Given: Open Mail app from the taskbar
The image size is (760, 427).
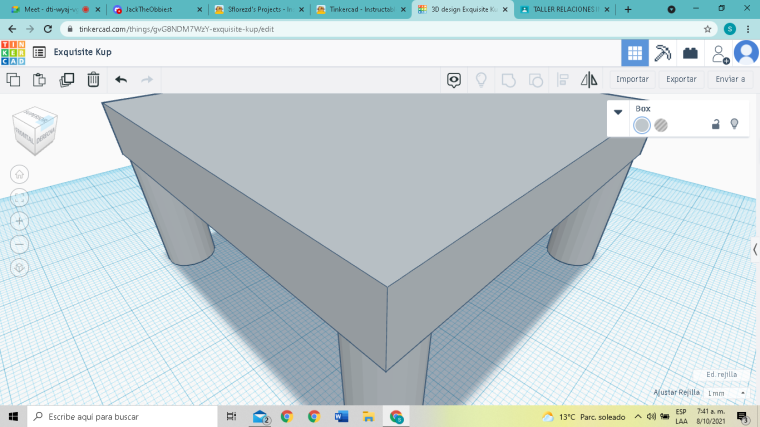Looking at the screenshot, I should coord(261,417).
